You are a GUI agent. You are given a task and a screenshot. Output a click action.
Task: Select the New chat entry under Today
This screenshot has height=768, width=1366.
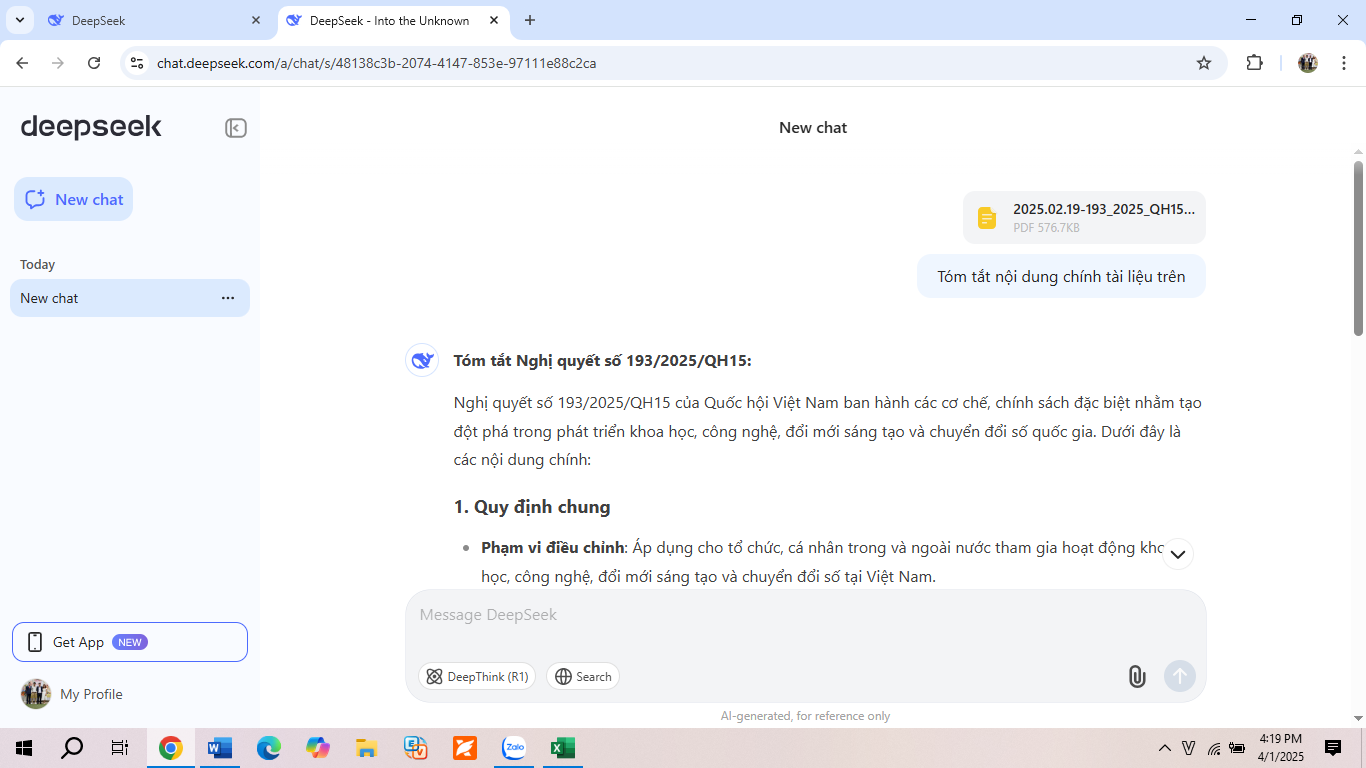[x=130, y=298]
